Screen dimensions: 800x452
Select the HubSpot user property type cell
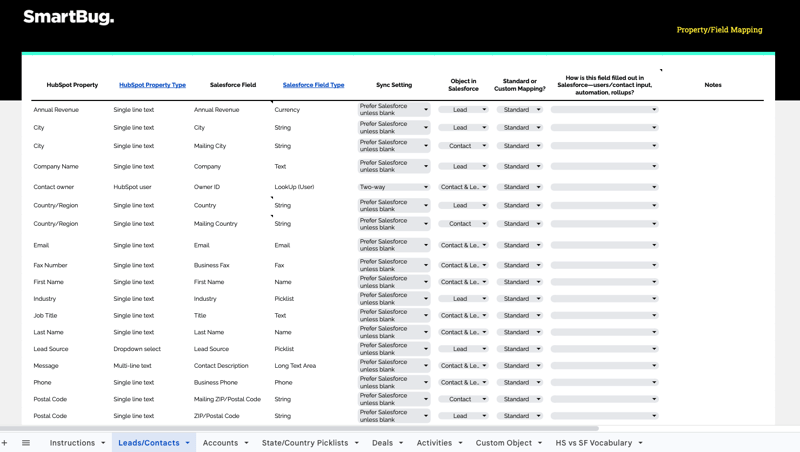(x=133, y=187)
